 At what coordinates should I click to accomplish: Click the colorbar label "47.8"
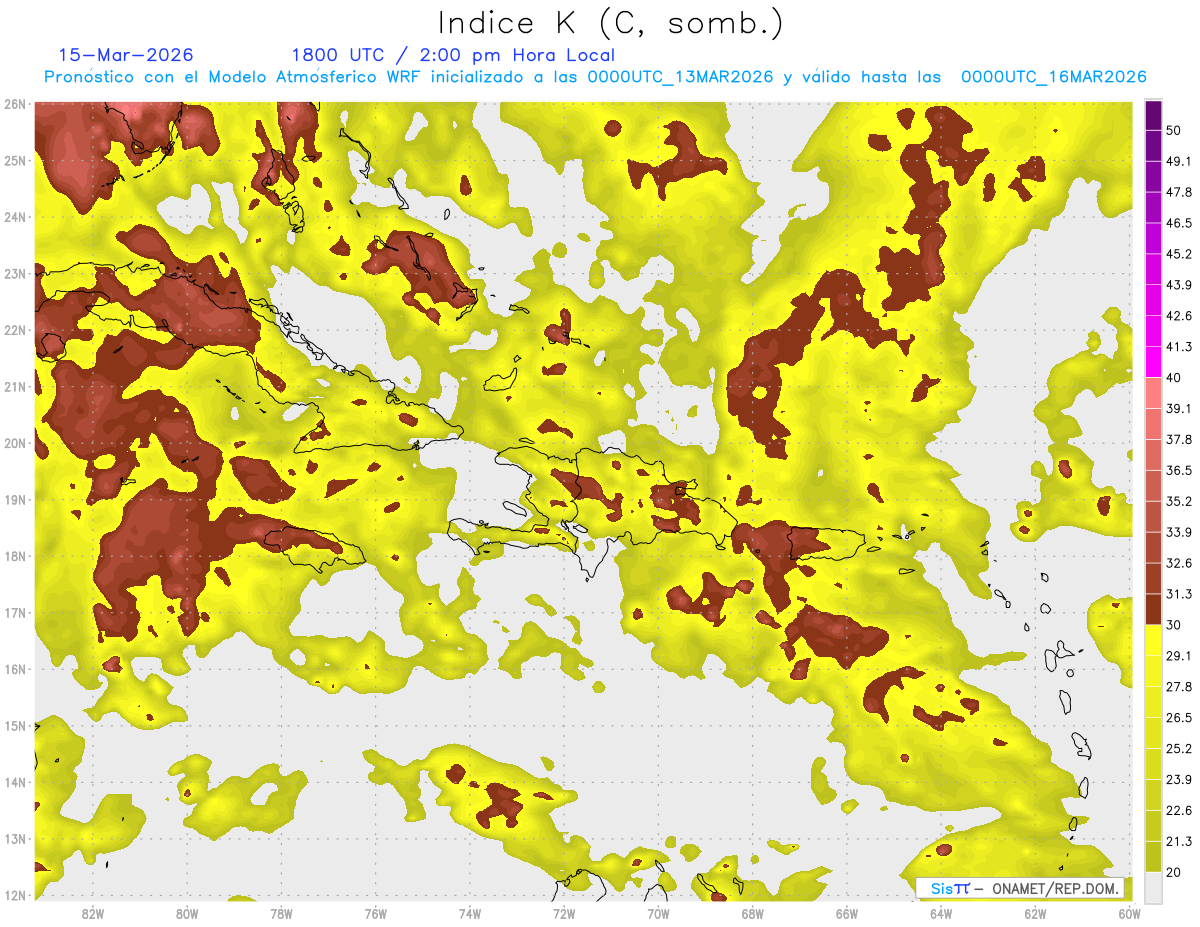click(1179, 192)
